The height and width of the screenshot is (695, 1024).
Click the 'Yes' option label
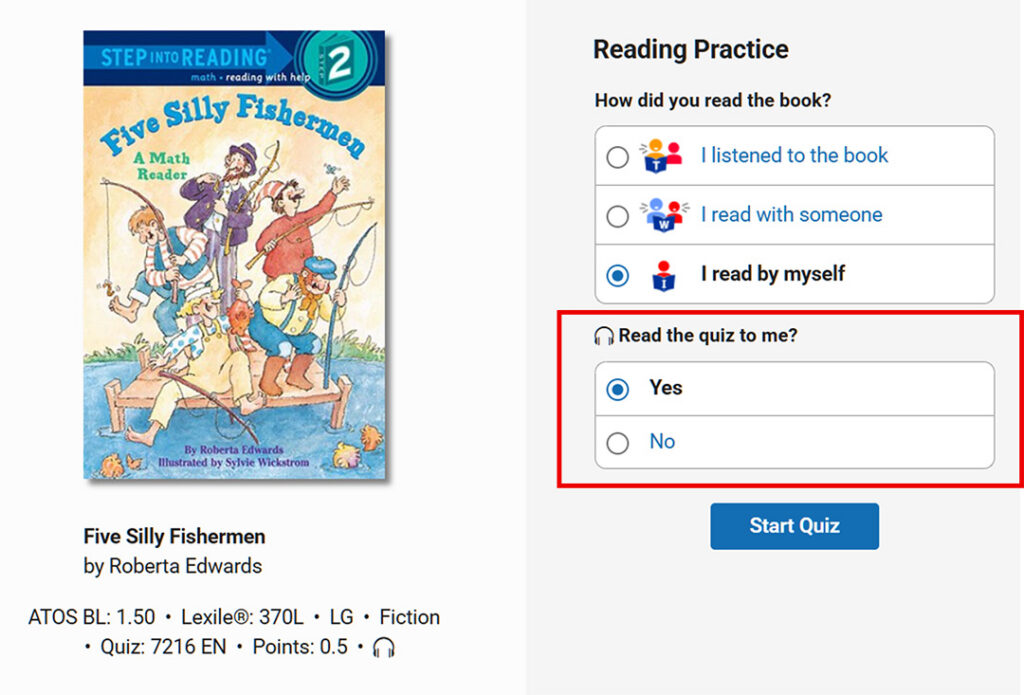pyautogui.click(x=665, y=388)
